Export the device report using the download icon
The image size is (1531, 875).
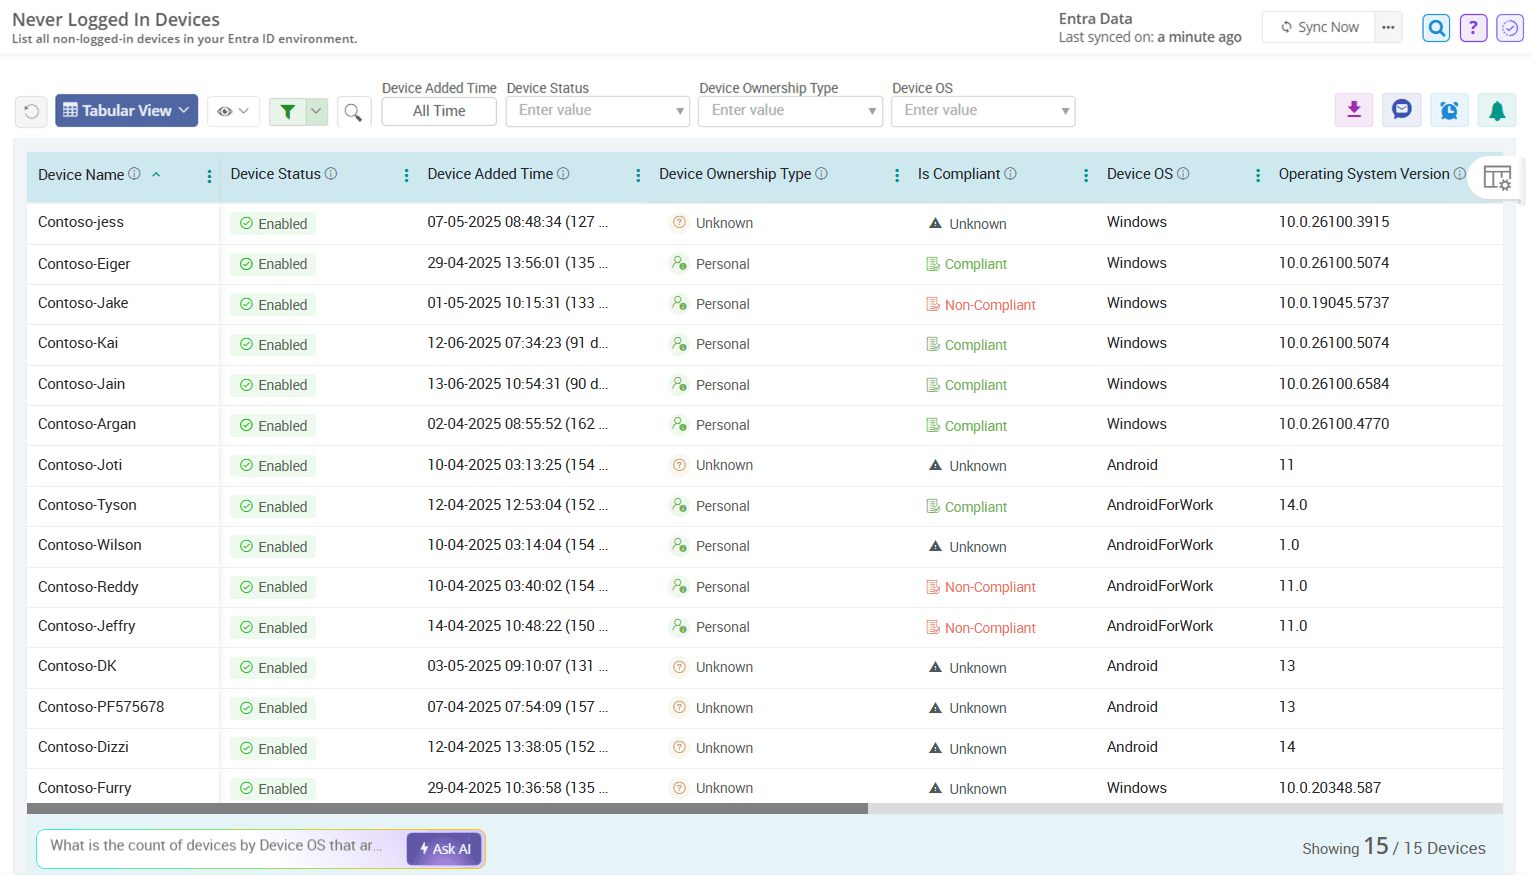coord(1353,110)
